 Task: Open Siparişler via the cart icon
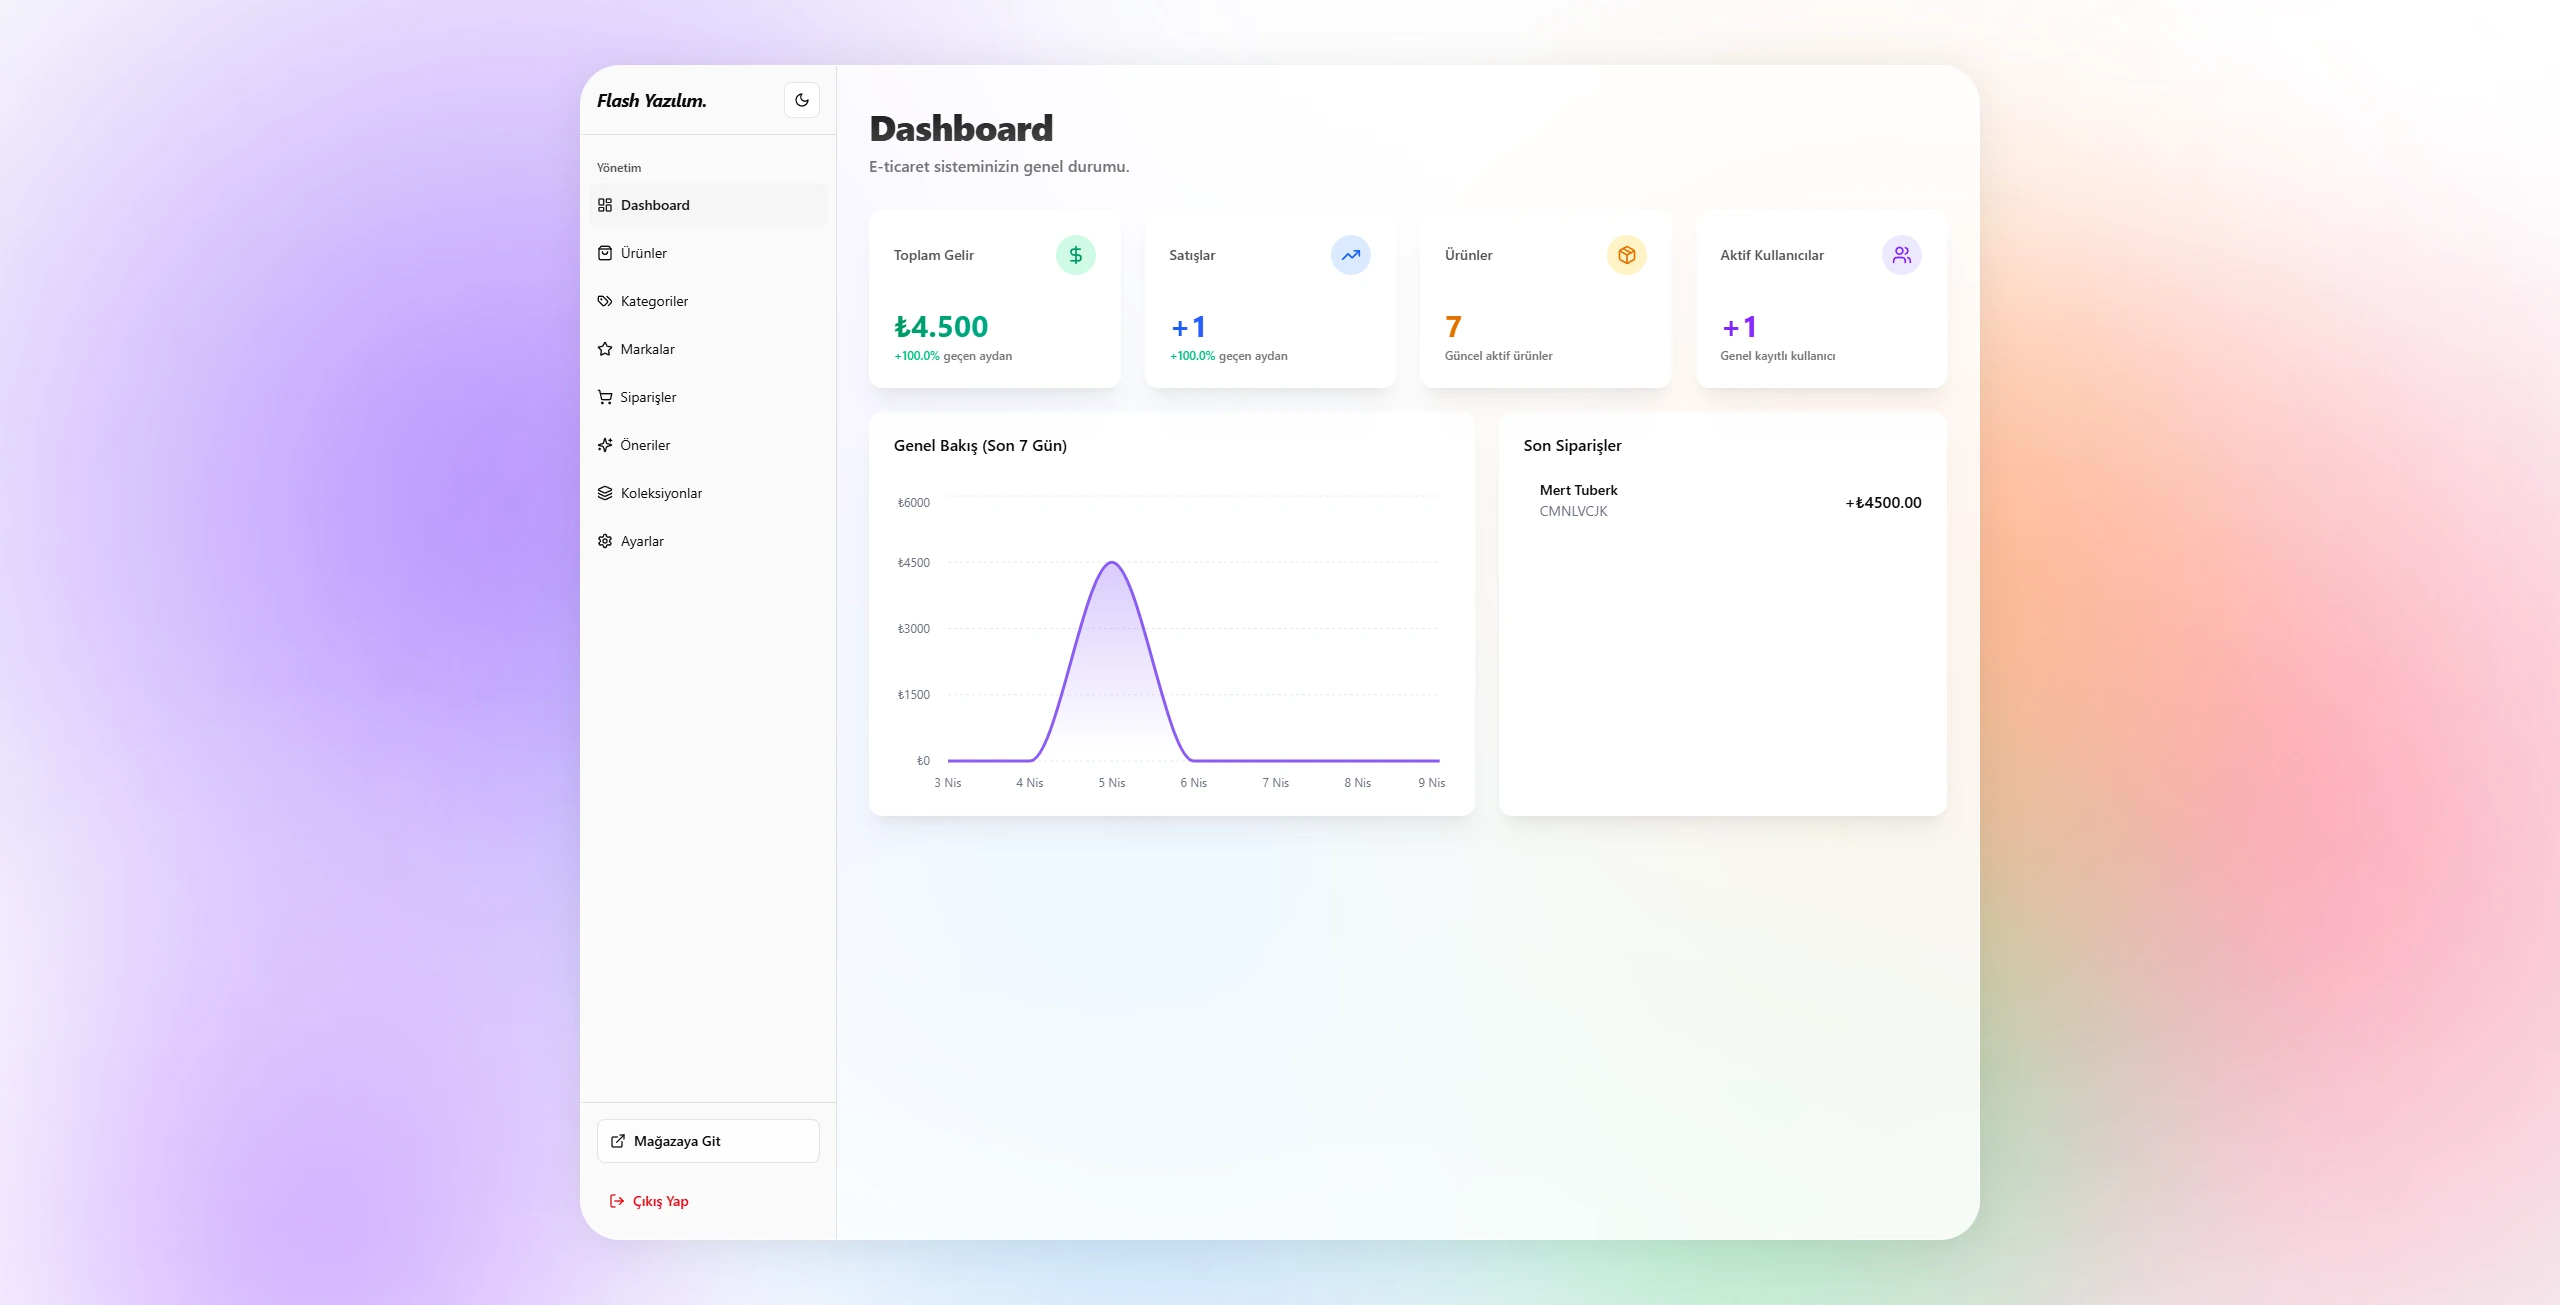pyautogui.click(x=605, y=397)
